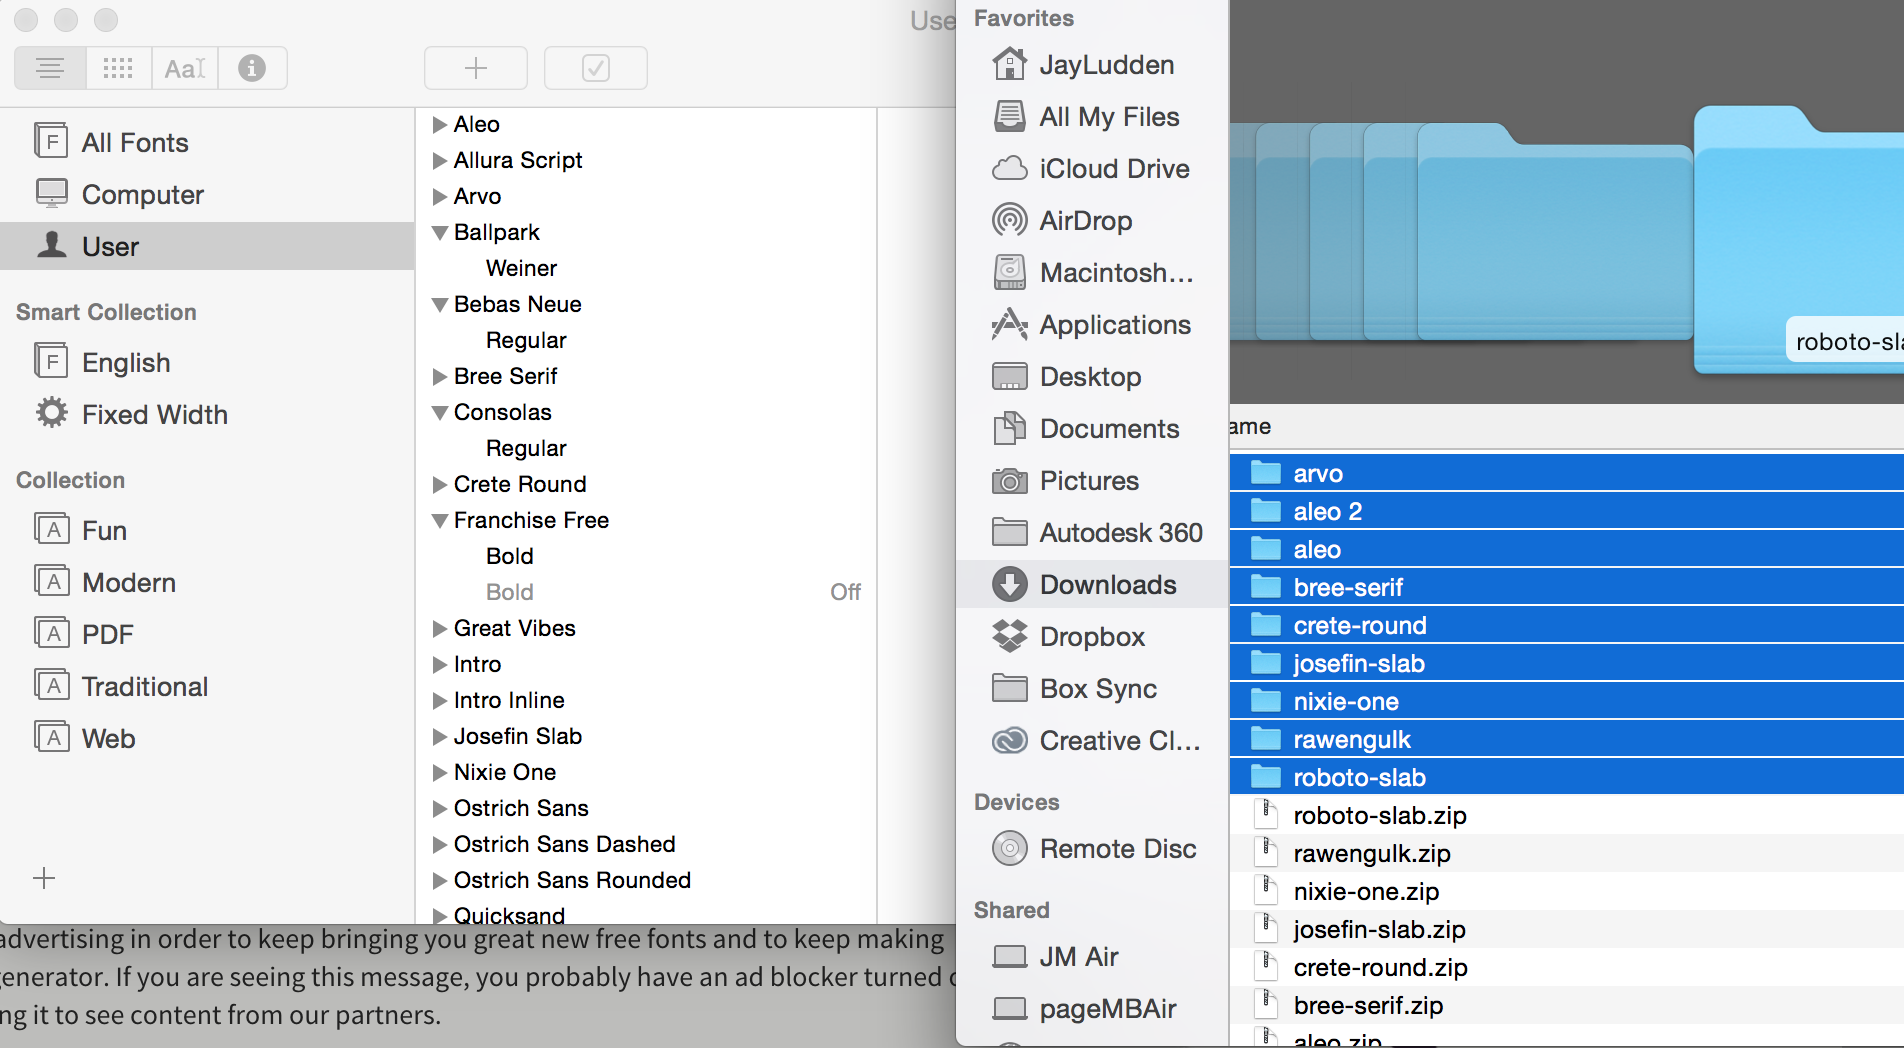Expand the Nixie One font family
Viewport: 1904px width, 1048px height.
pyautogui.click(x=439, y=773)
